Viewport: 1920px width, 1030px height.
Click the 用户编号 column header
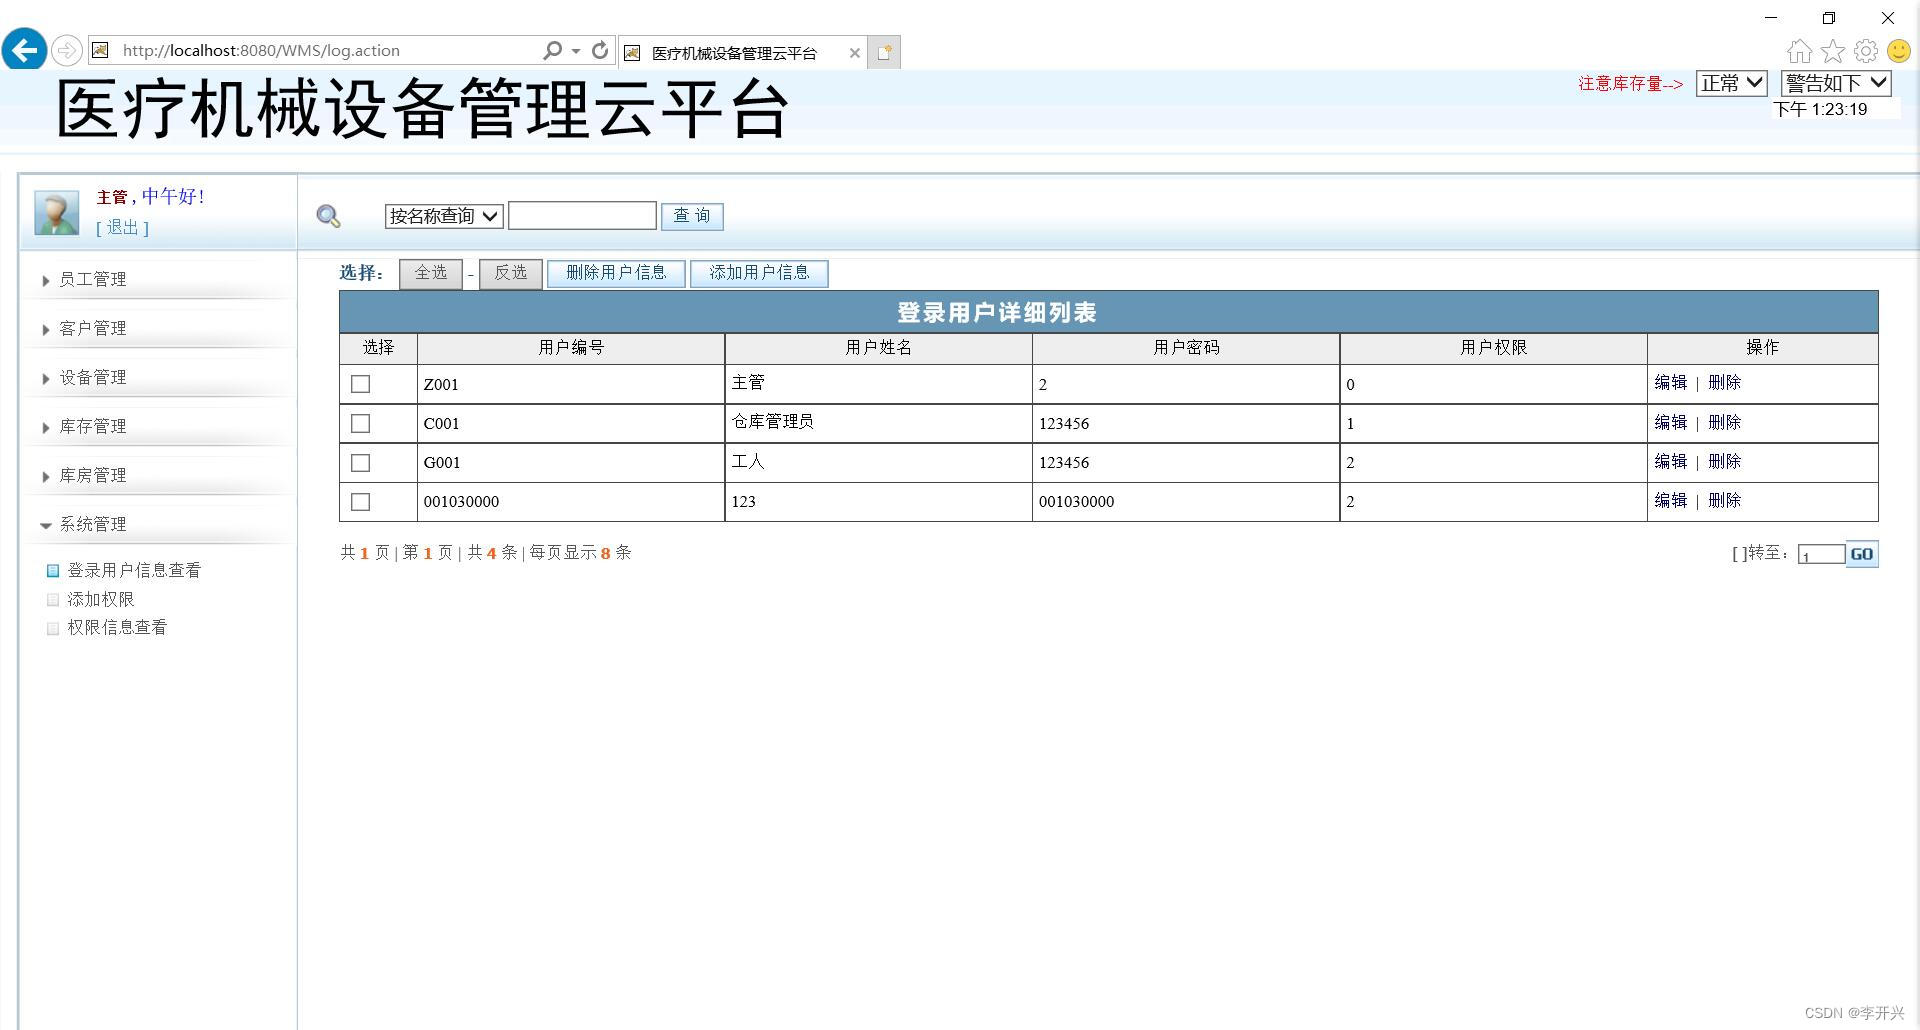click(571, 348)
